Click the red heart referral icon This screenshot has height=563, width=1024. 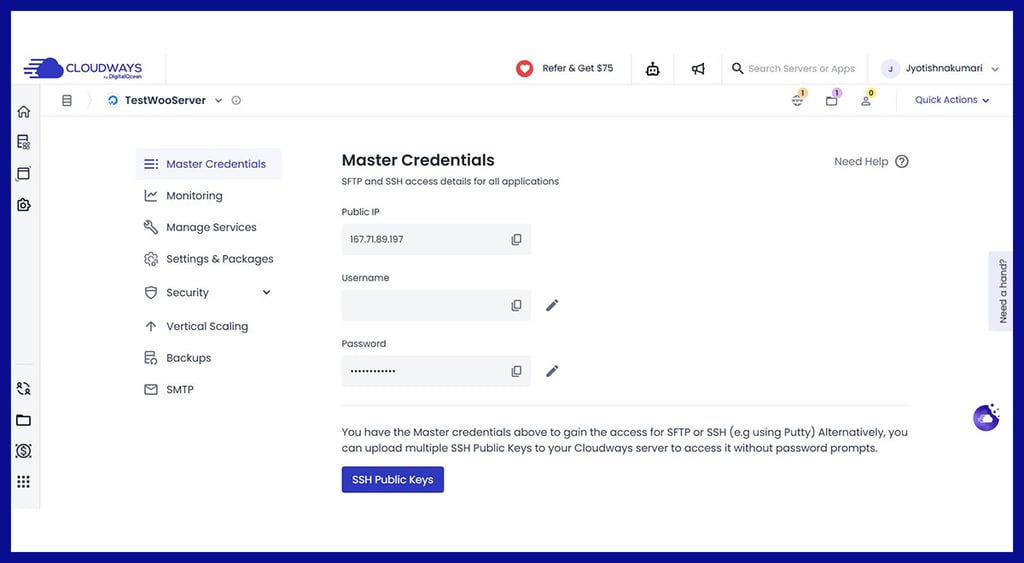point(524,69)
